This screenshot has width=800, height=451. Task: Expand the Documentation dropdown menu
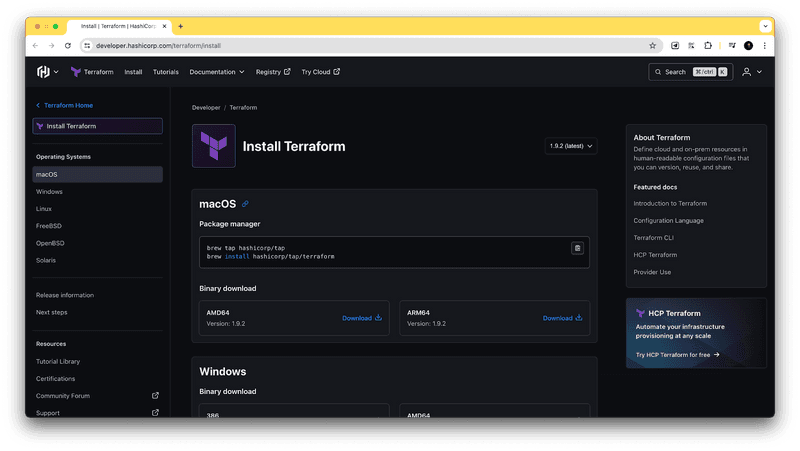[217, 72]
